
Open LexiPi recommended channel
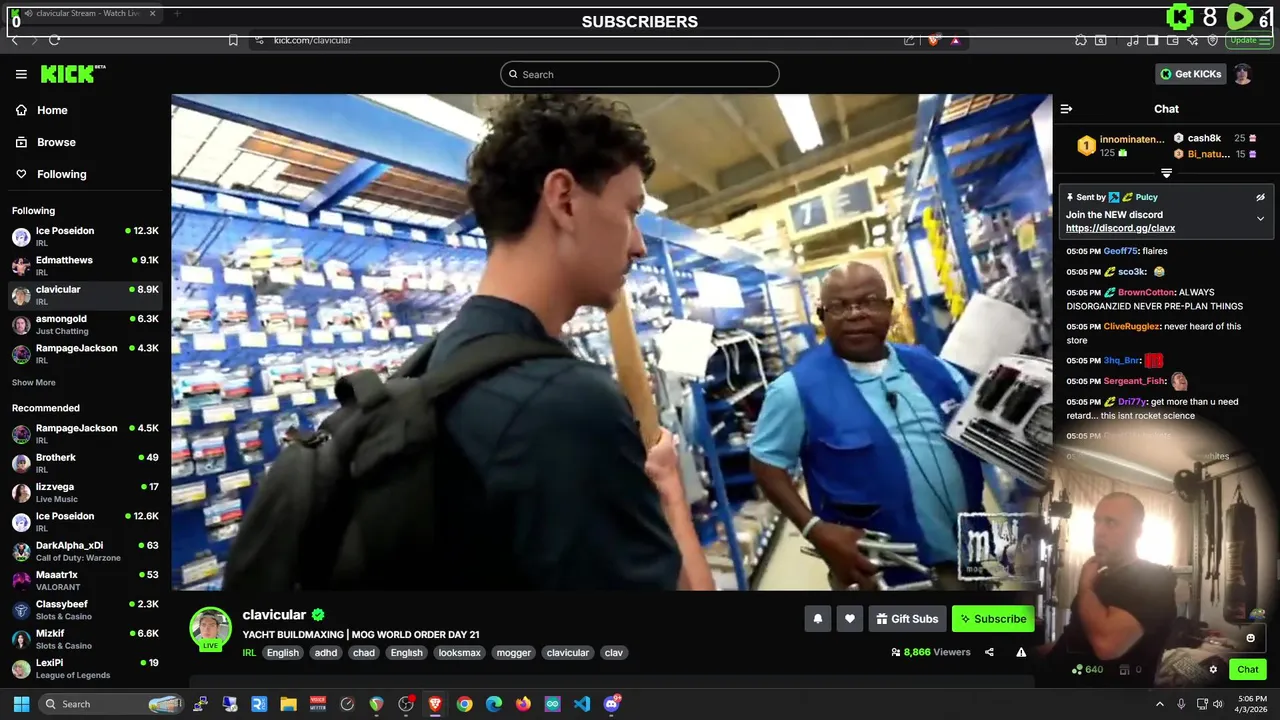coord(85,668)
